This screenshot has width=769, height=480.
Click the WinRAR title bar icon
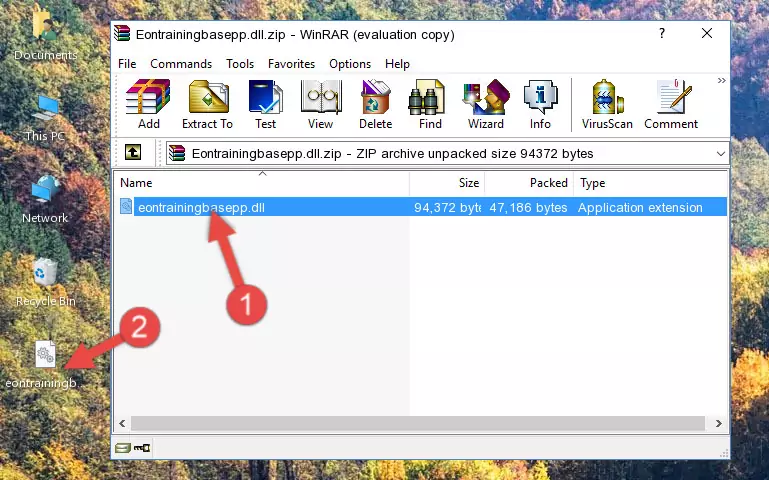pos(122,34)
